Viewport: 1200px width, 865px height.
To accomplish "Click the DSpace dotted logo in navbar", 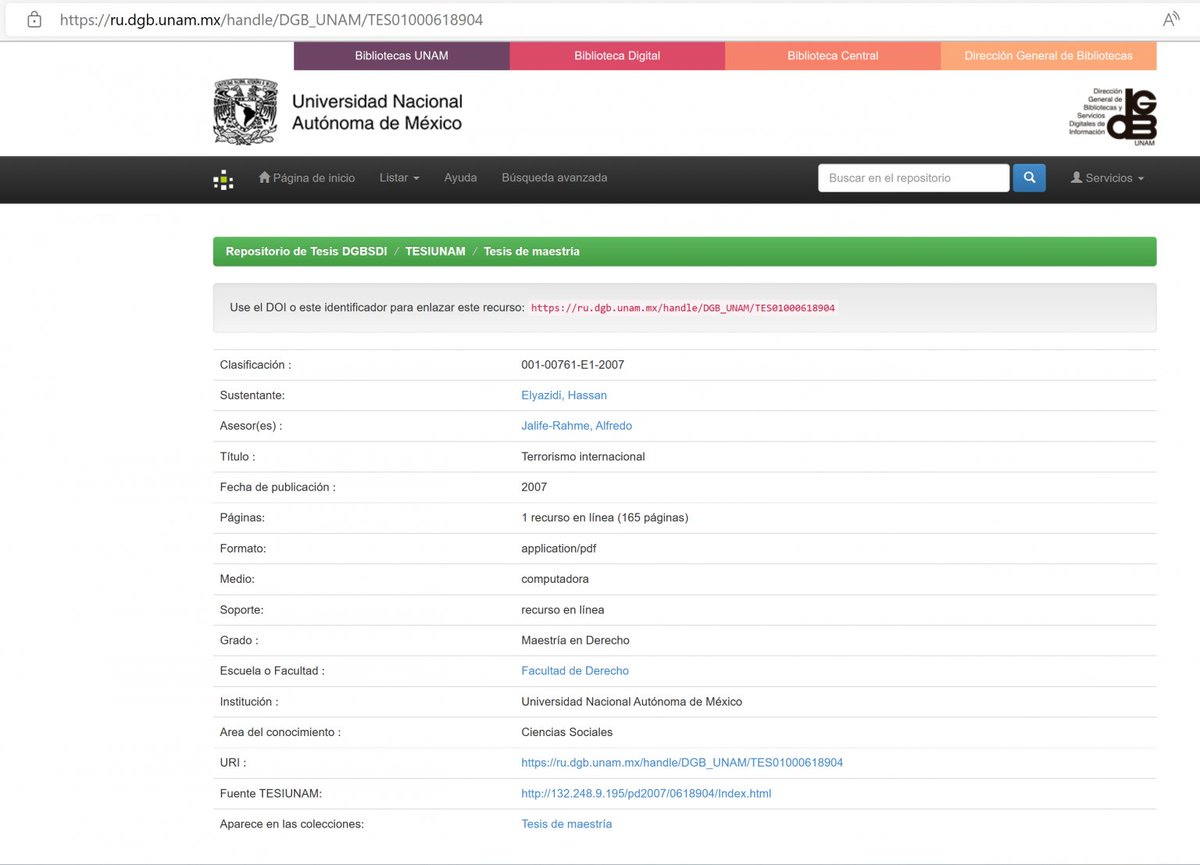I will point(224,180).
